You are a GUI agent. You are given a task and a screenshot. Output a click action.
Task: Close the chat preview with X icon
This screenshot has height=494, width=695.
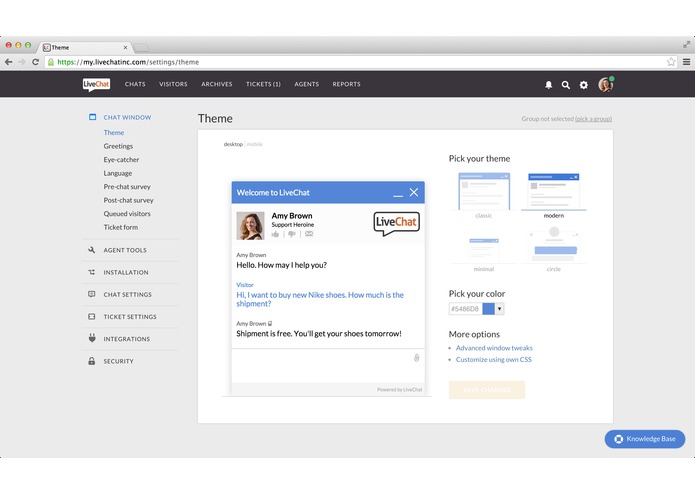coord(414,192)
